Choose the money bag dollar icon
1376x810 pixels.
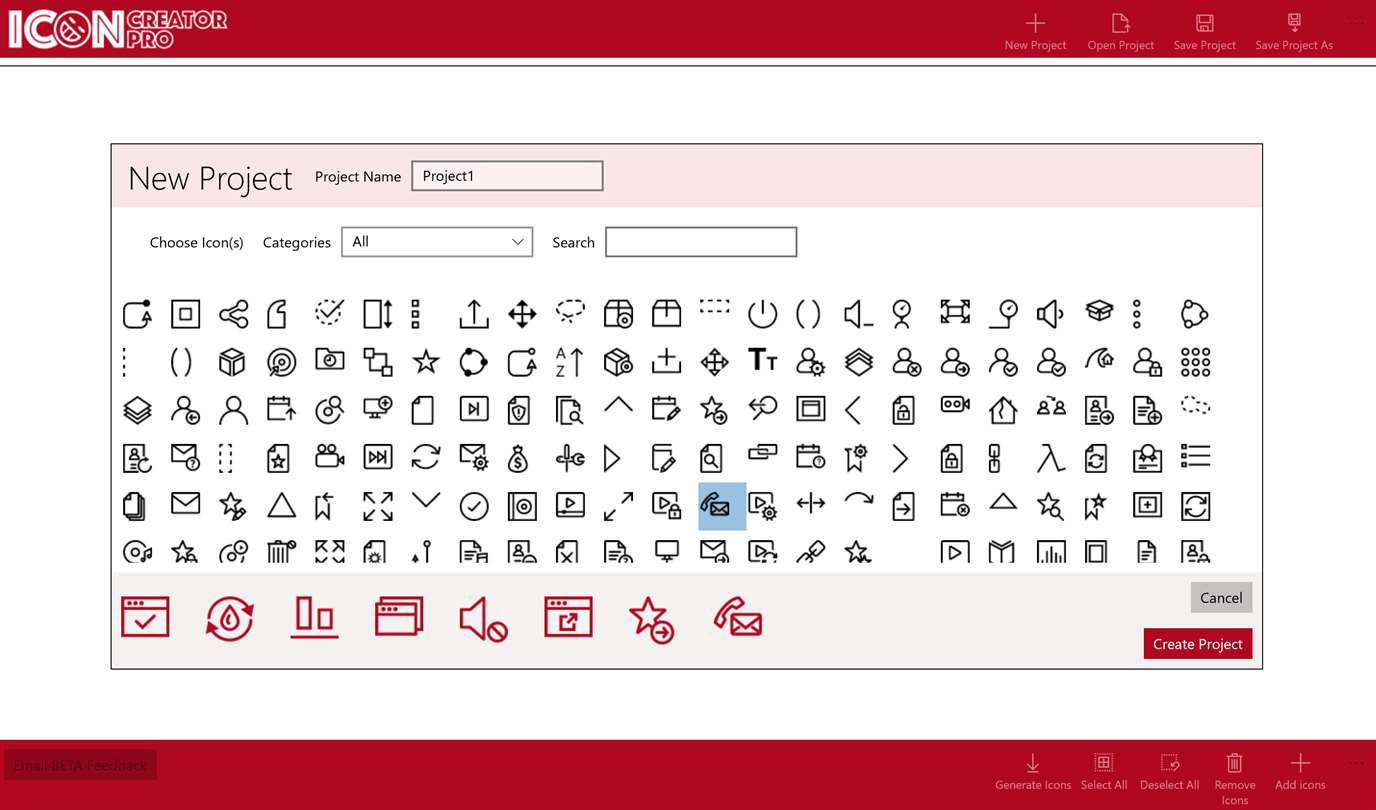(517, 458)
